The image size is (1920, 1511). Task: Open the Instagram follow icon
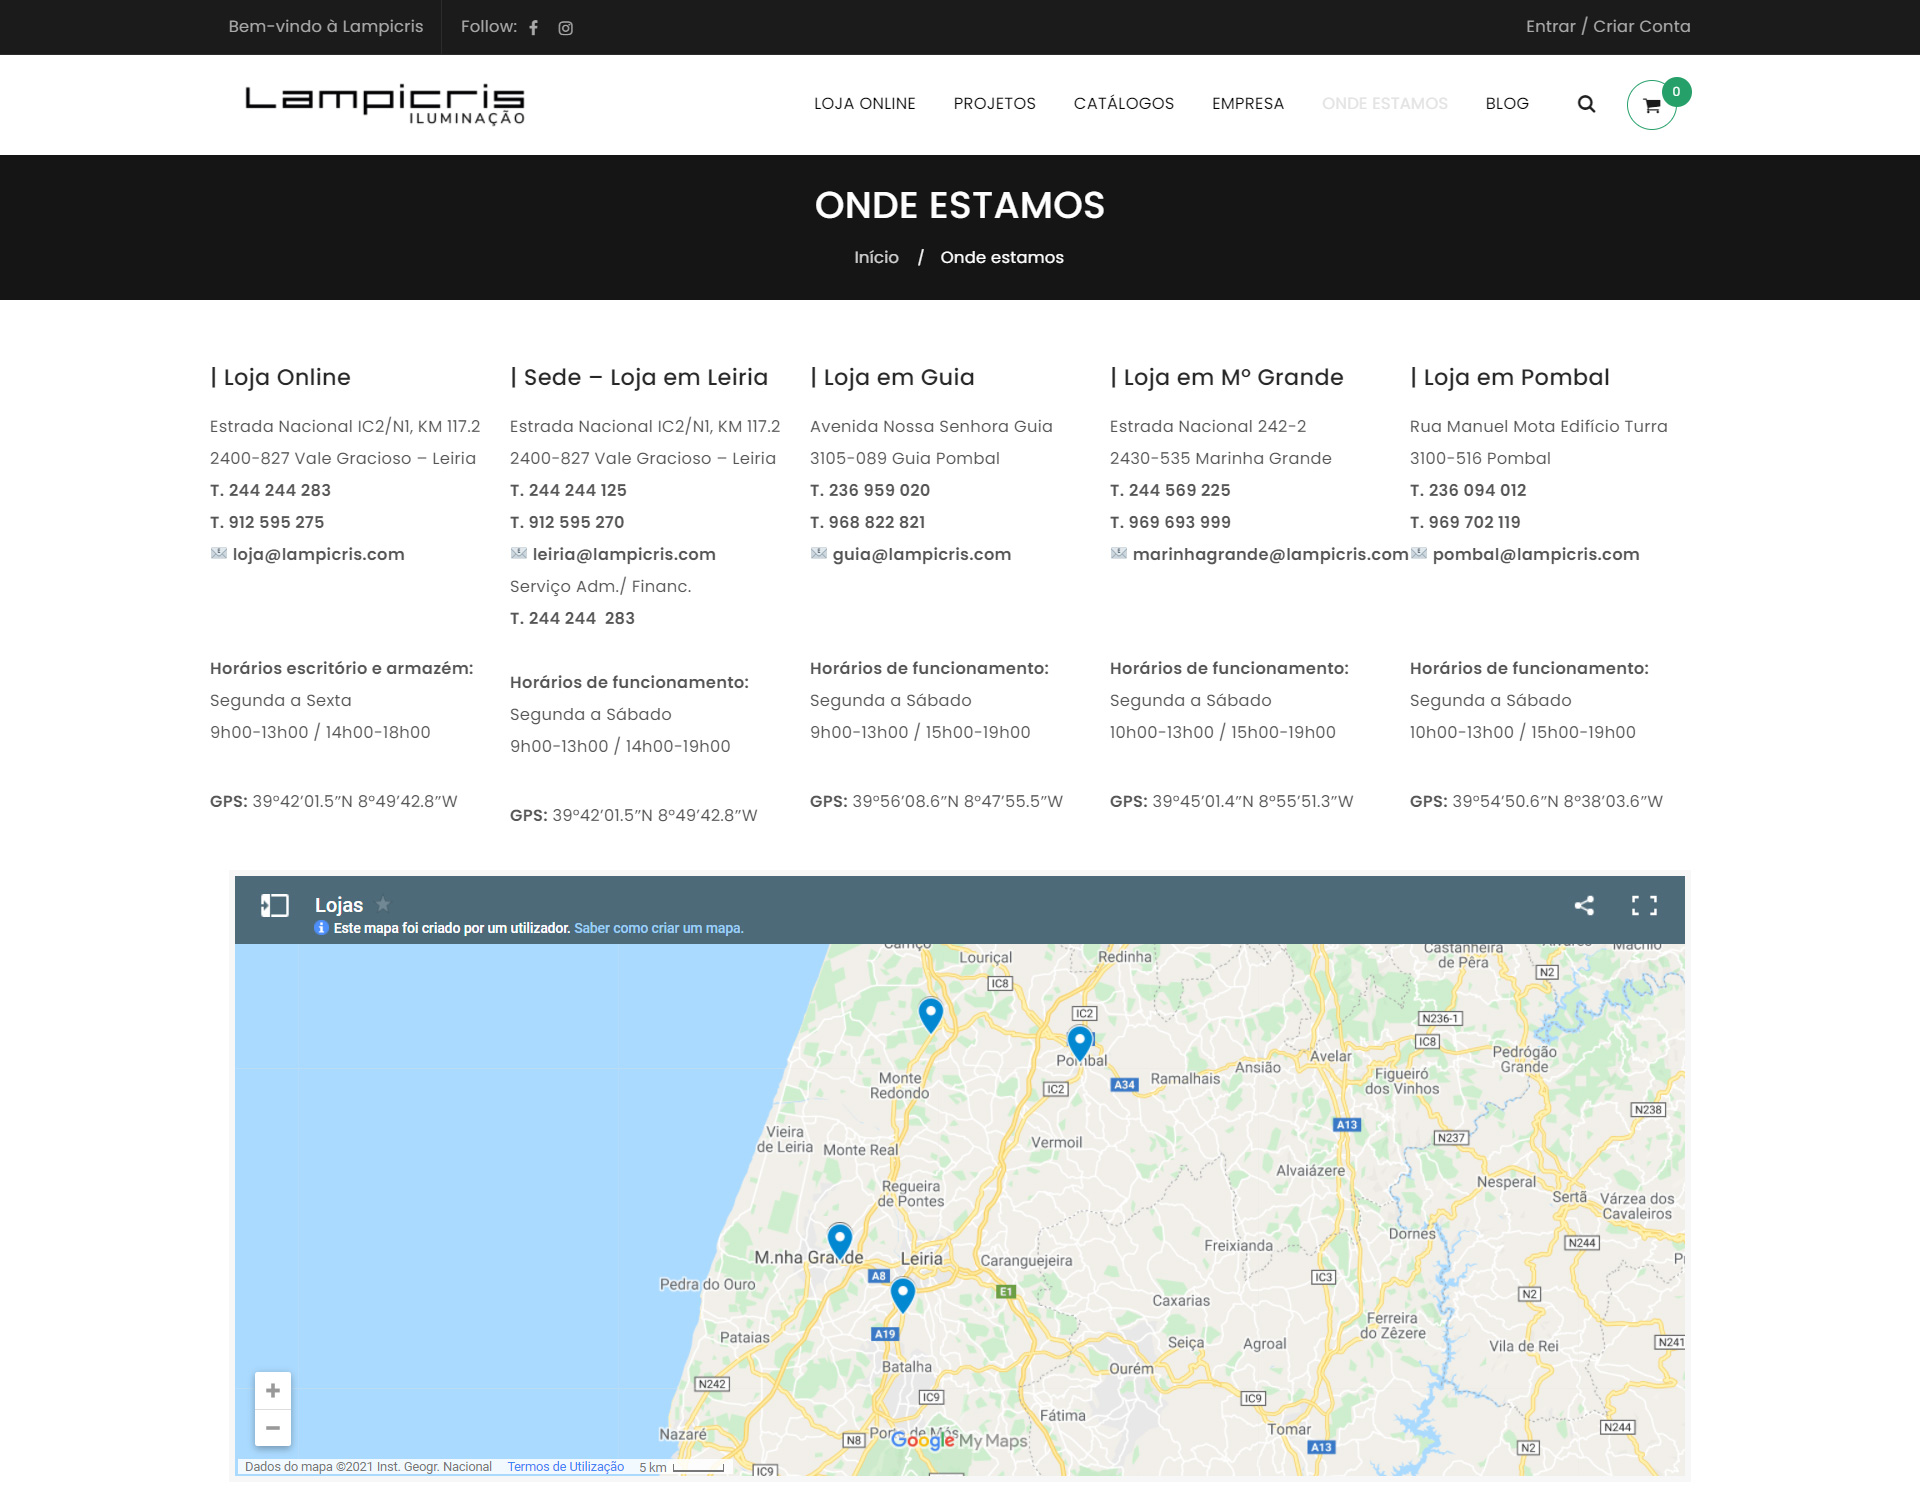coord(565,28)
